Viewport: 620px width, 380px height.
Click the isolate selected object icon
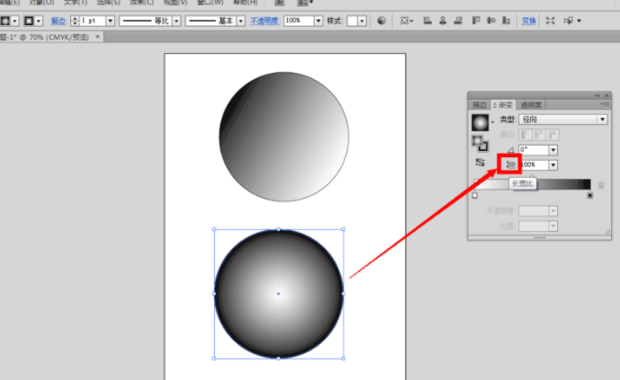pyautogui.click(x=550, y=21)
